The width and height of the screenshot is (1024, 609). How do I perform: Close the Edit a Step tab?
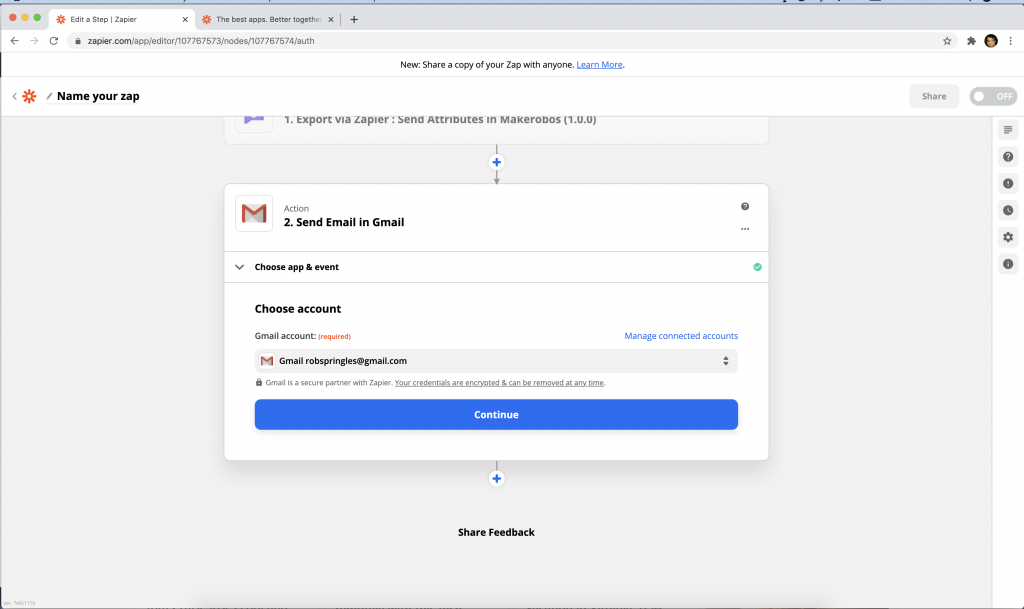[x=185, y=20]
